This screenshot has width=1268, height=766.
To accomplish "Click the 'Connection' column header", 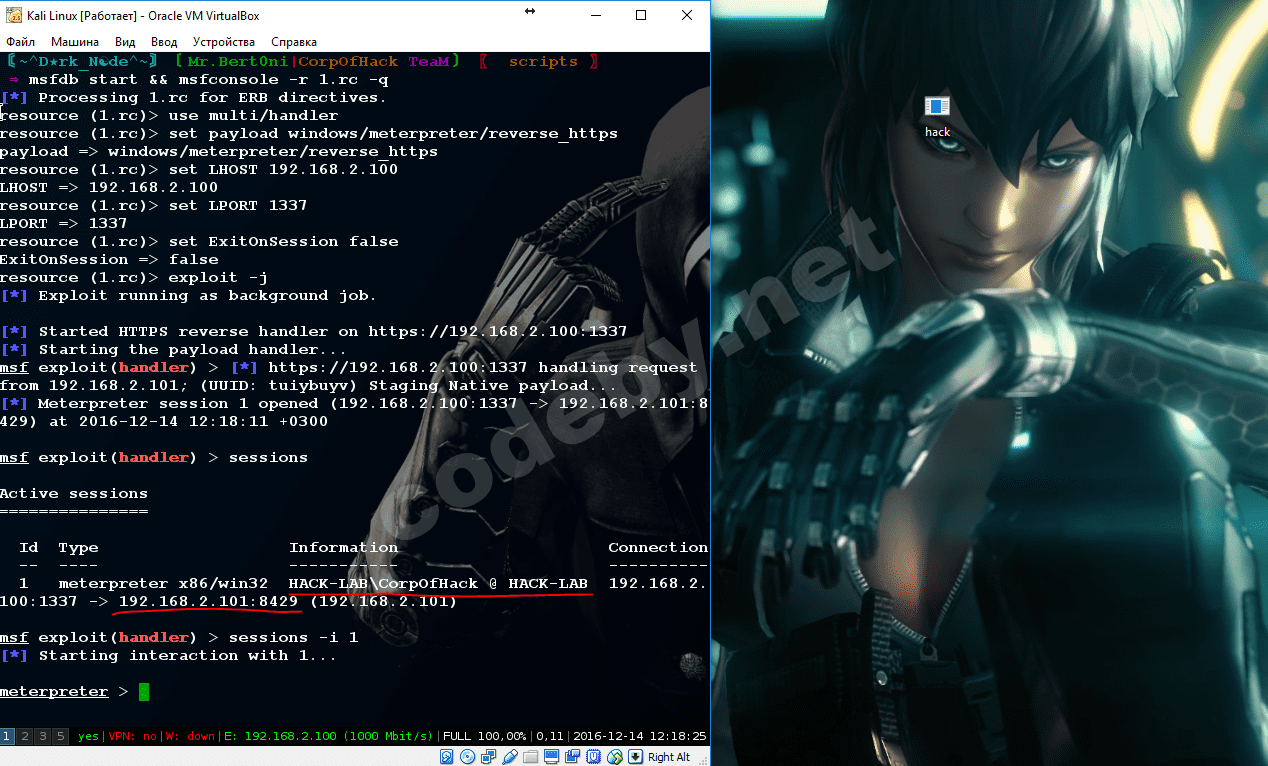I will (x=658, y=548).
